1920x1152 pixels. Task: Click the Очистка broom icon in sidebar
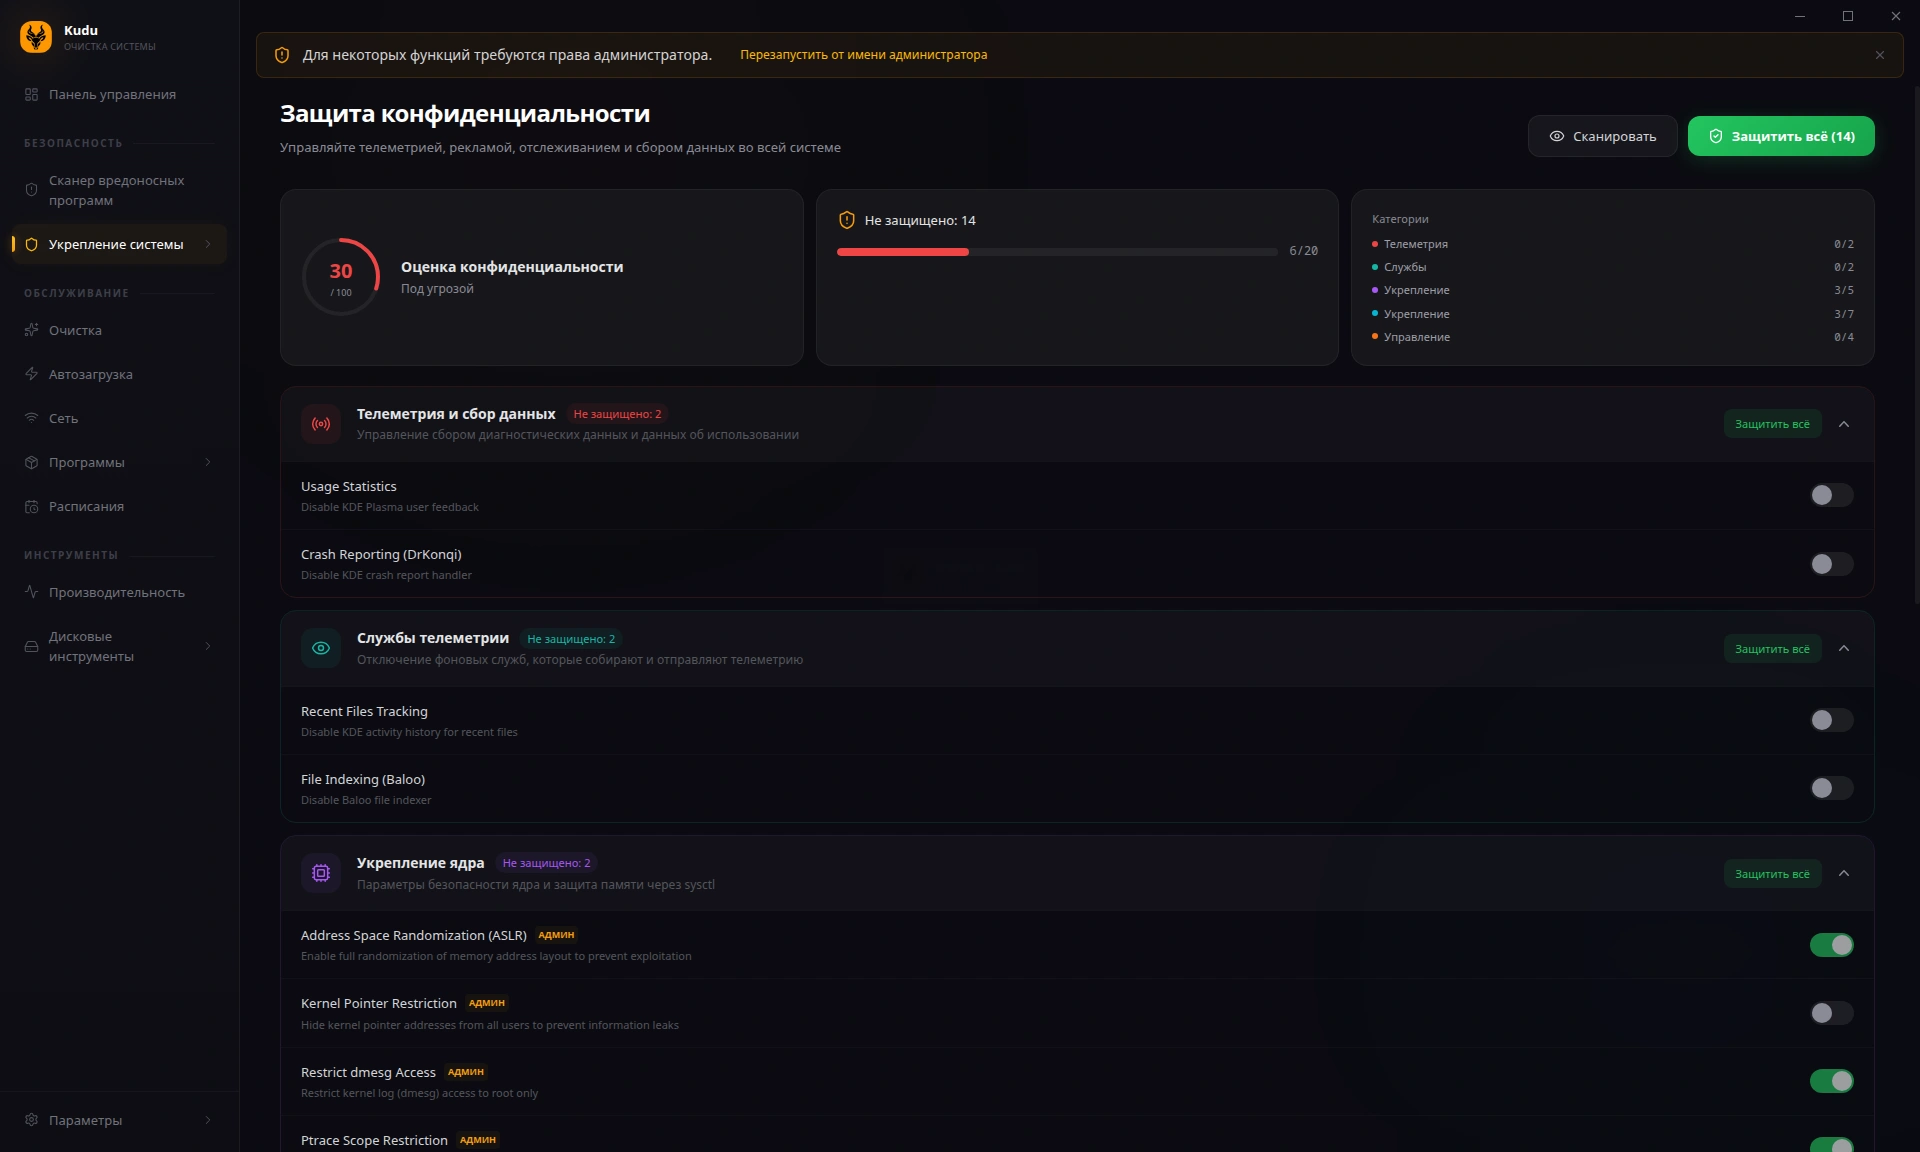(31, 330)
